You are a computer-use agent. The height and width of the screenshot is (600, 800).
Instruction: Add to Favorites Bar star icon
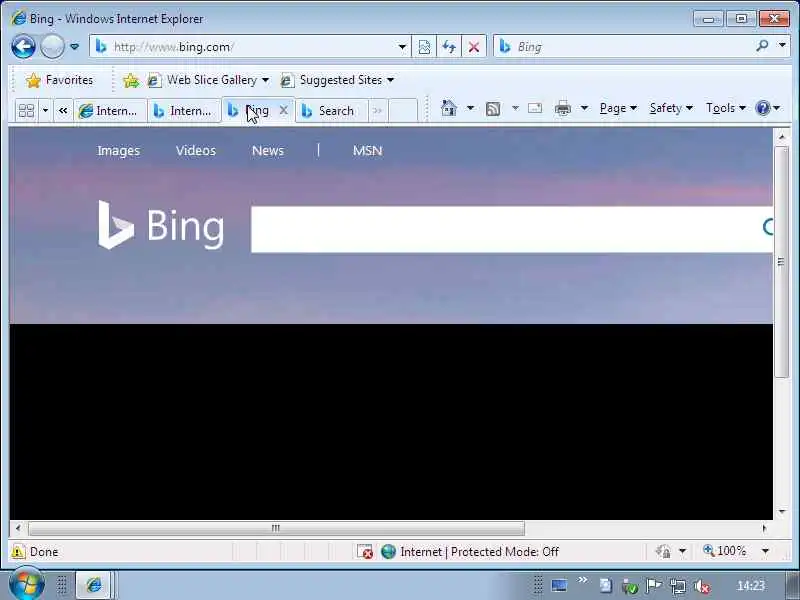tap(131, 80)
